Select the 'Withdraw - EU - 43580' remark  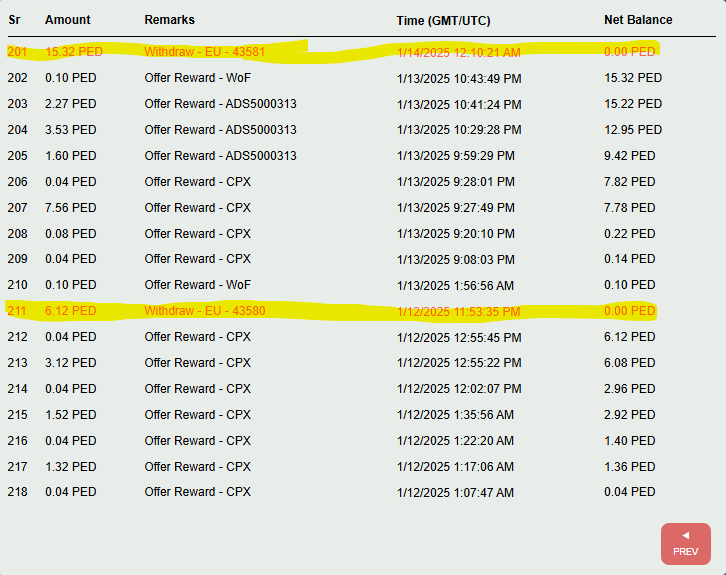click(x=205, y=311)
